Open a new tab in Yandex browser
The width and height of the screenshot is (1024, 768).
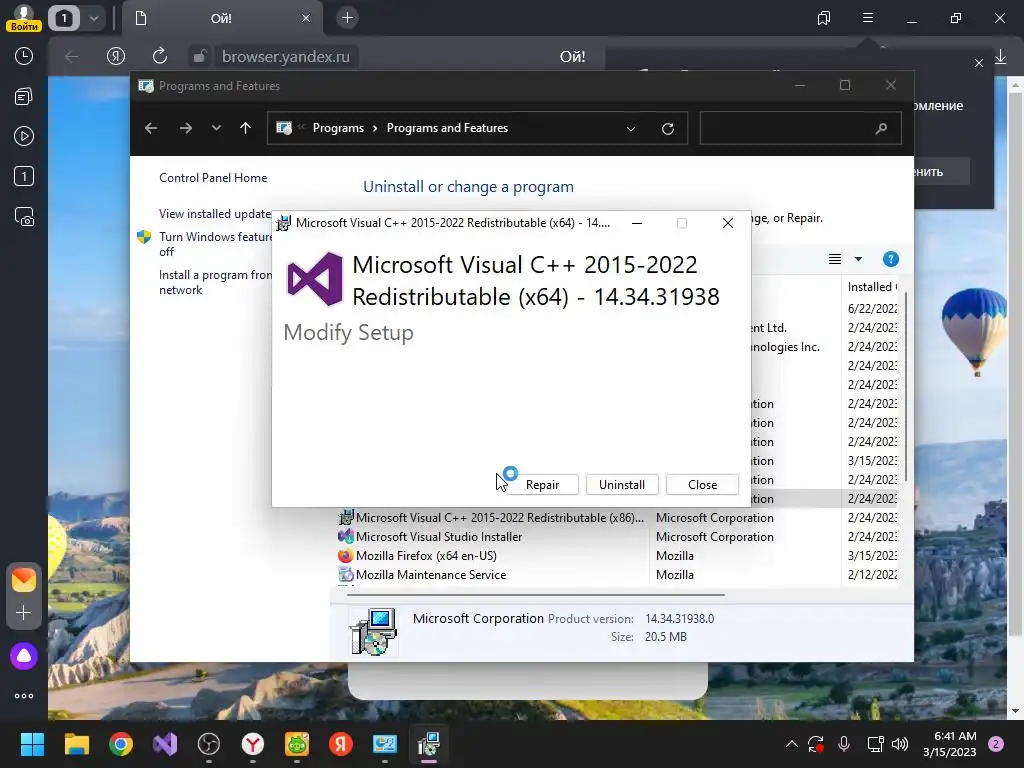pyautogui.click(x=347, y=18)
